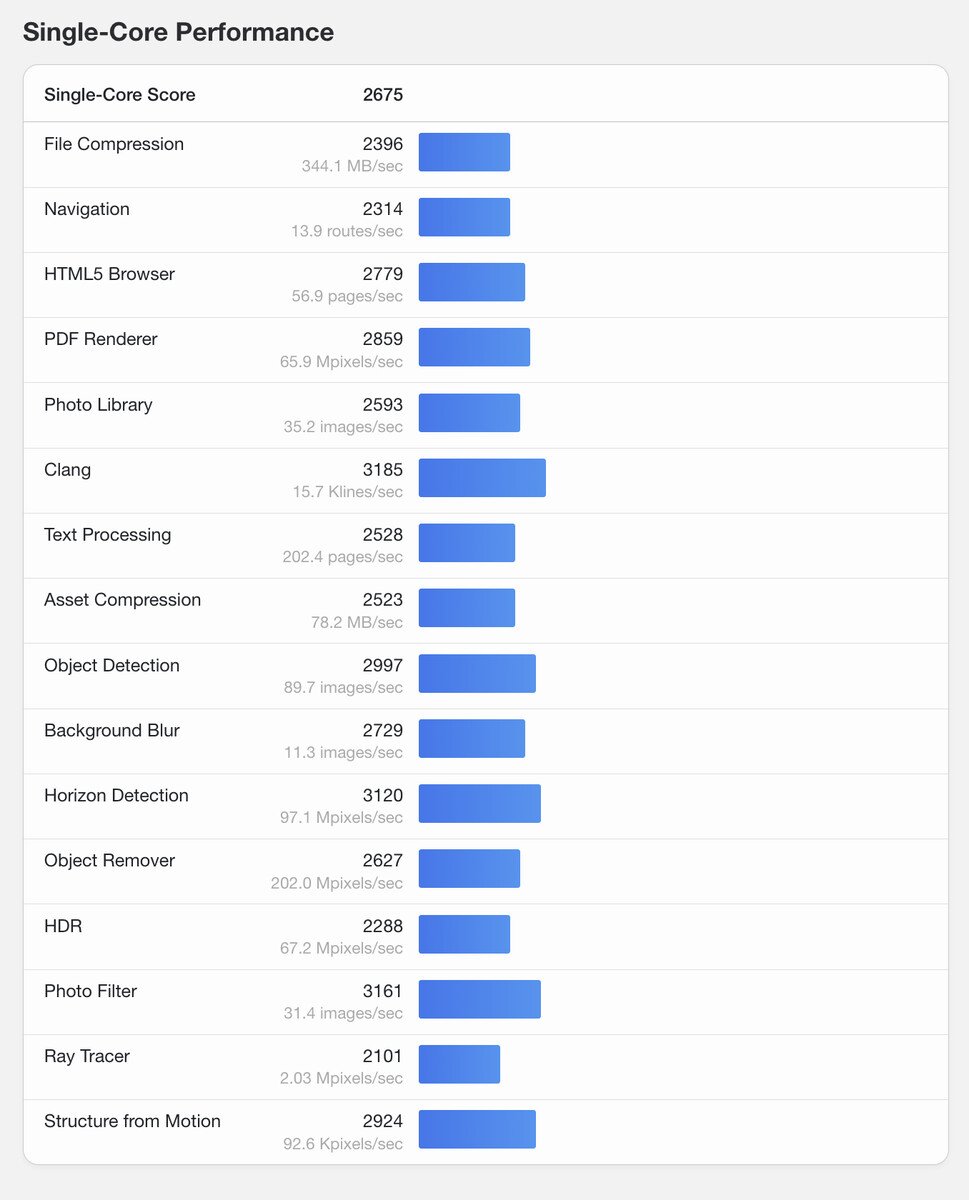Click the PDF Renderer label
Viewport: 969px width, 1200px height.
pos(101,339)
